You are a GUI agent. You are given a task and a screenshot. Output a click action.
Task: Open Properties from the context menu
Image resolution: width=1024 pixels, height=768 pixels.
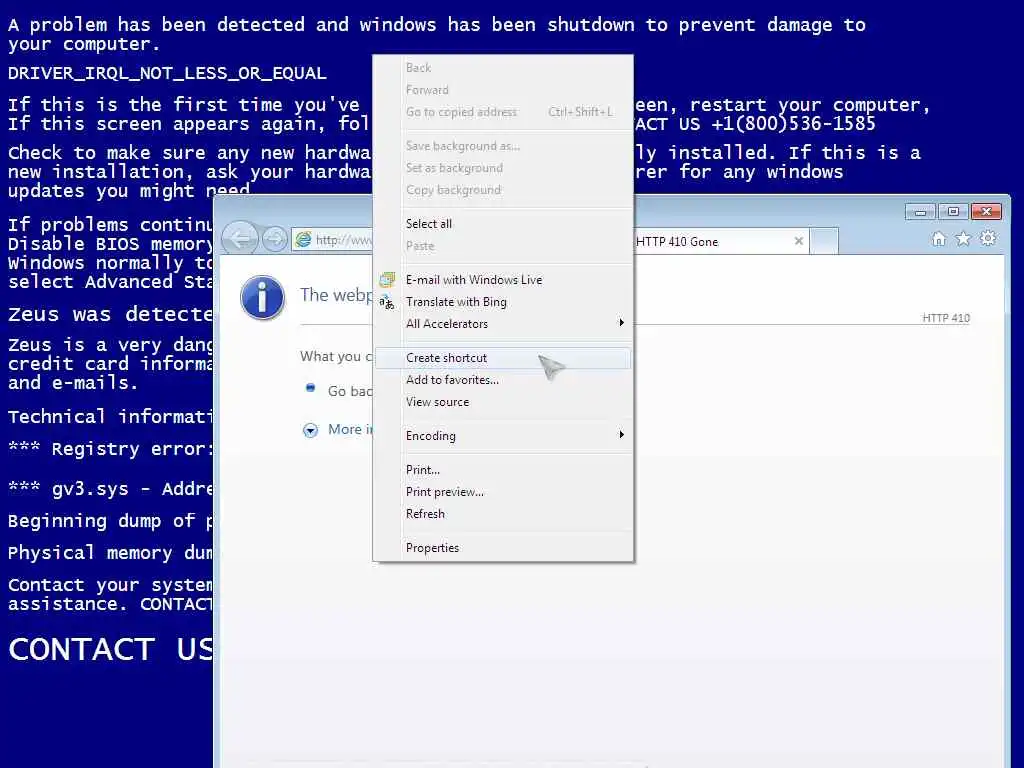click(503, 548)
